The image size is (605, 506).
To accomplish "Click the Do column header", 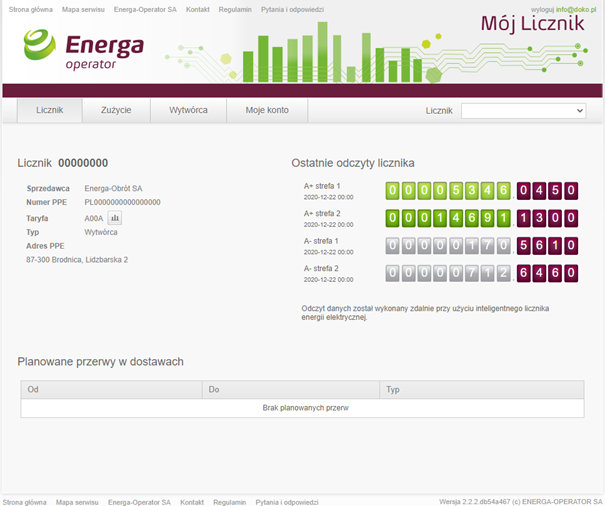I will tap(291, 389).
